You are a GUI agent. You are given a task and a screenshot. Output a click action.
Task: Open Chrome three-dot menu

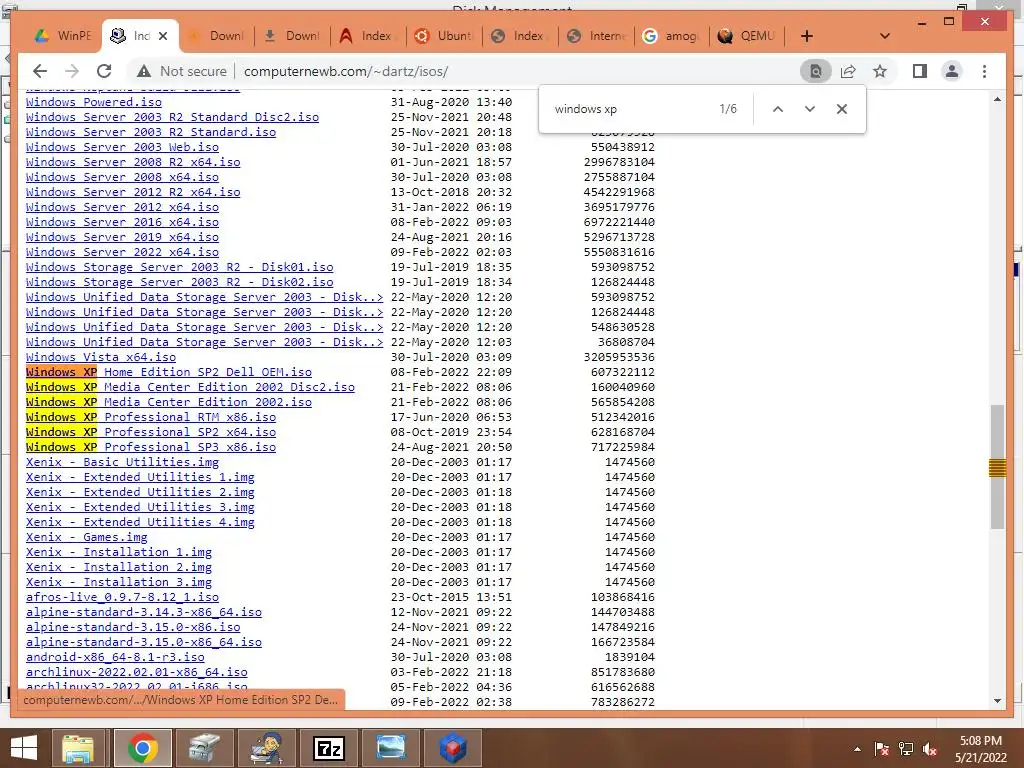pyautogui.click(x=984, y=71)
